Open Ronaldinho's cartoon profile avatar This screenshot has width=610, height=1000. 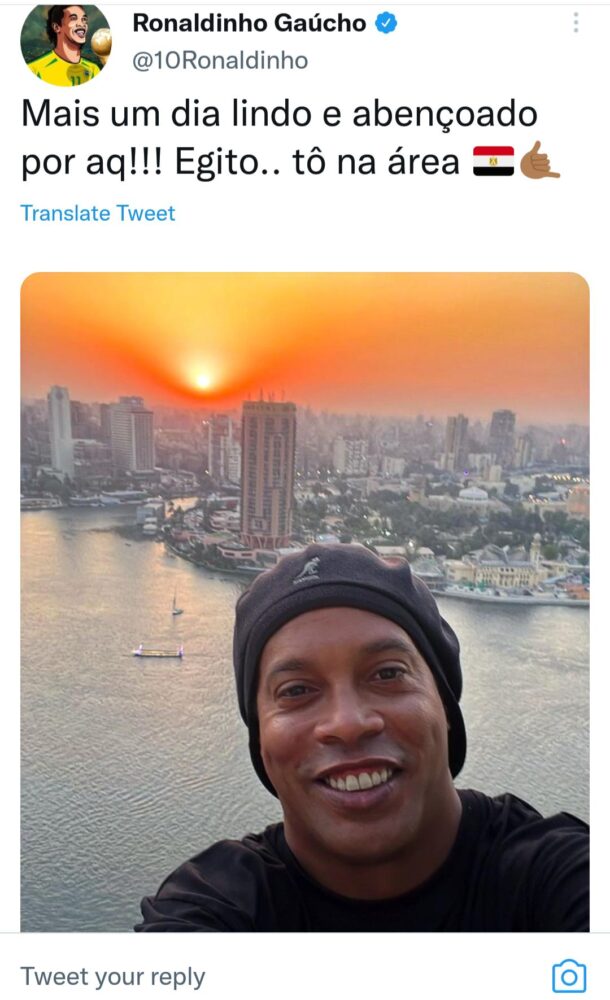[66, 44]
